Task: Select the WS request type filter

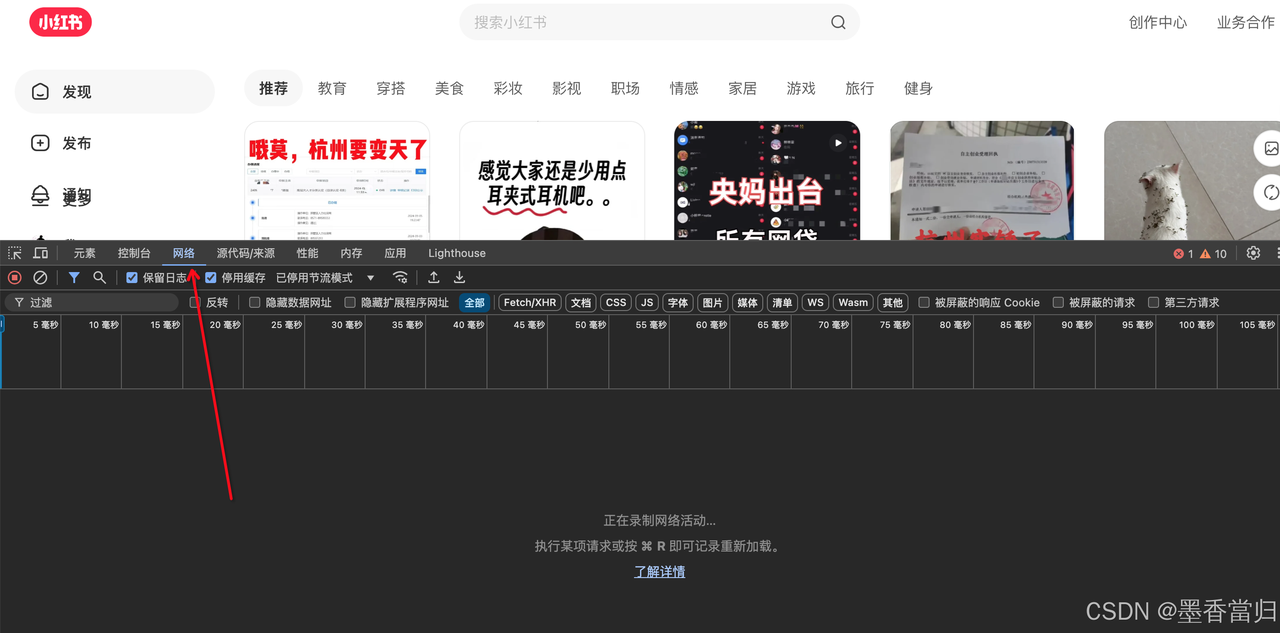Action: (x=815, y=302)
